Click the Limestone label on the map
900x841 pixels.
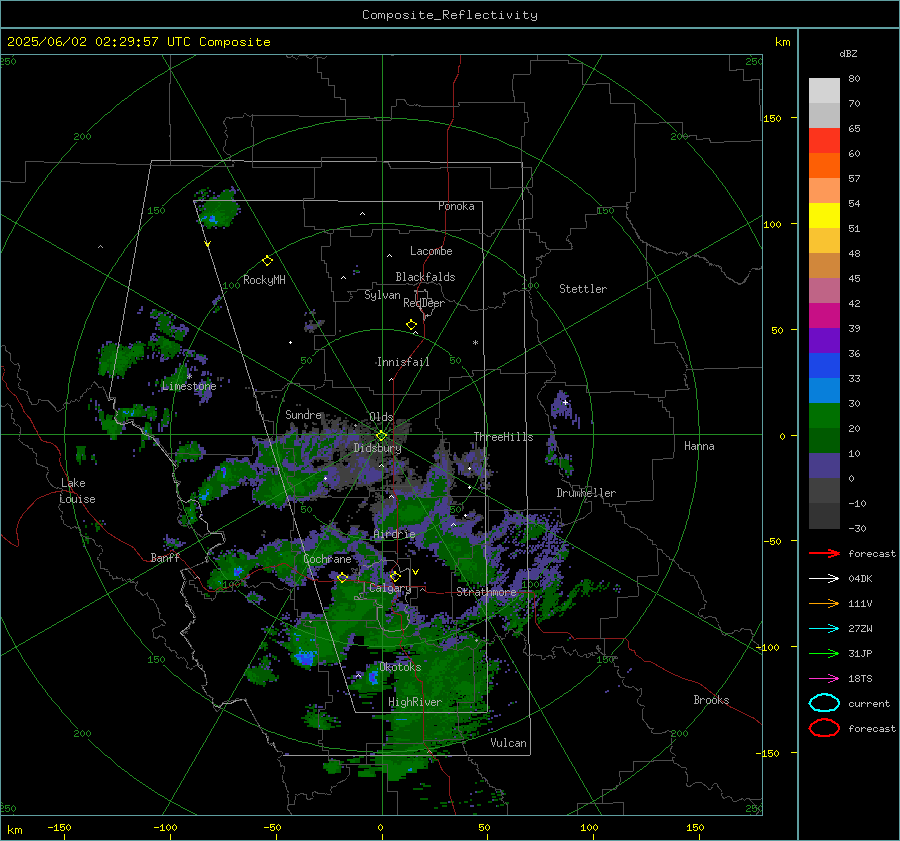point(189,386)
